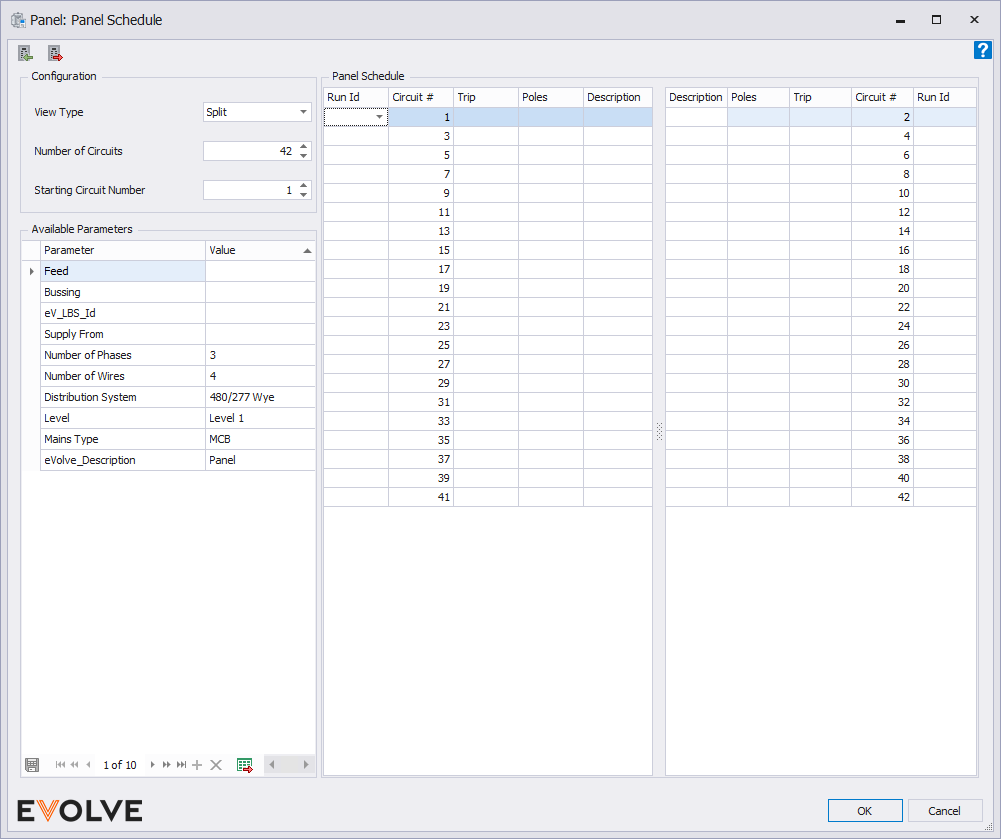1001x839 pixels.
Task: Click the Trip column header in left schedule
Action: [485, 97]
